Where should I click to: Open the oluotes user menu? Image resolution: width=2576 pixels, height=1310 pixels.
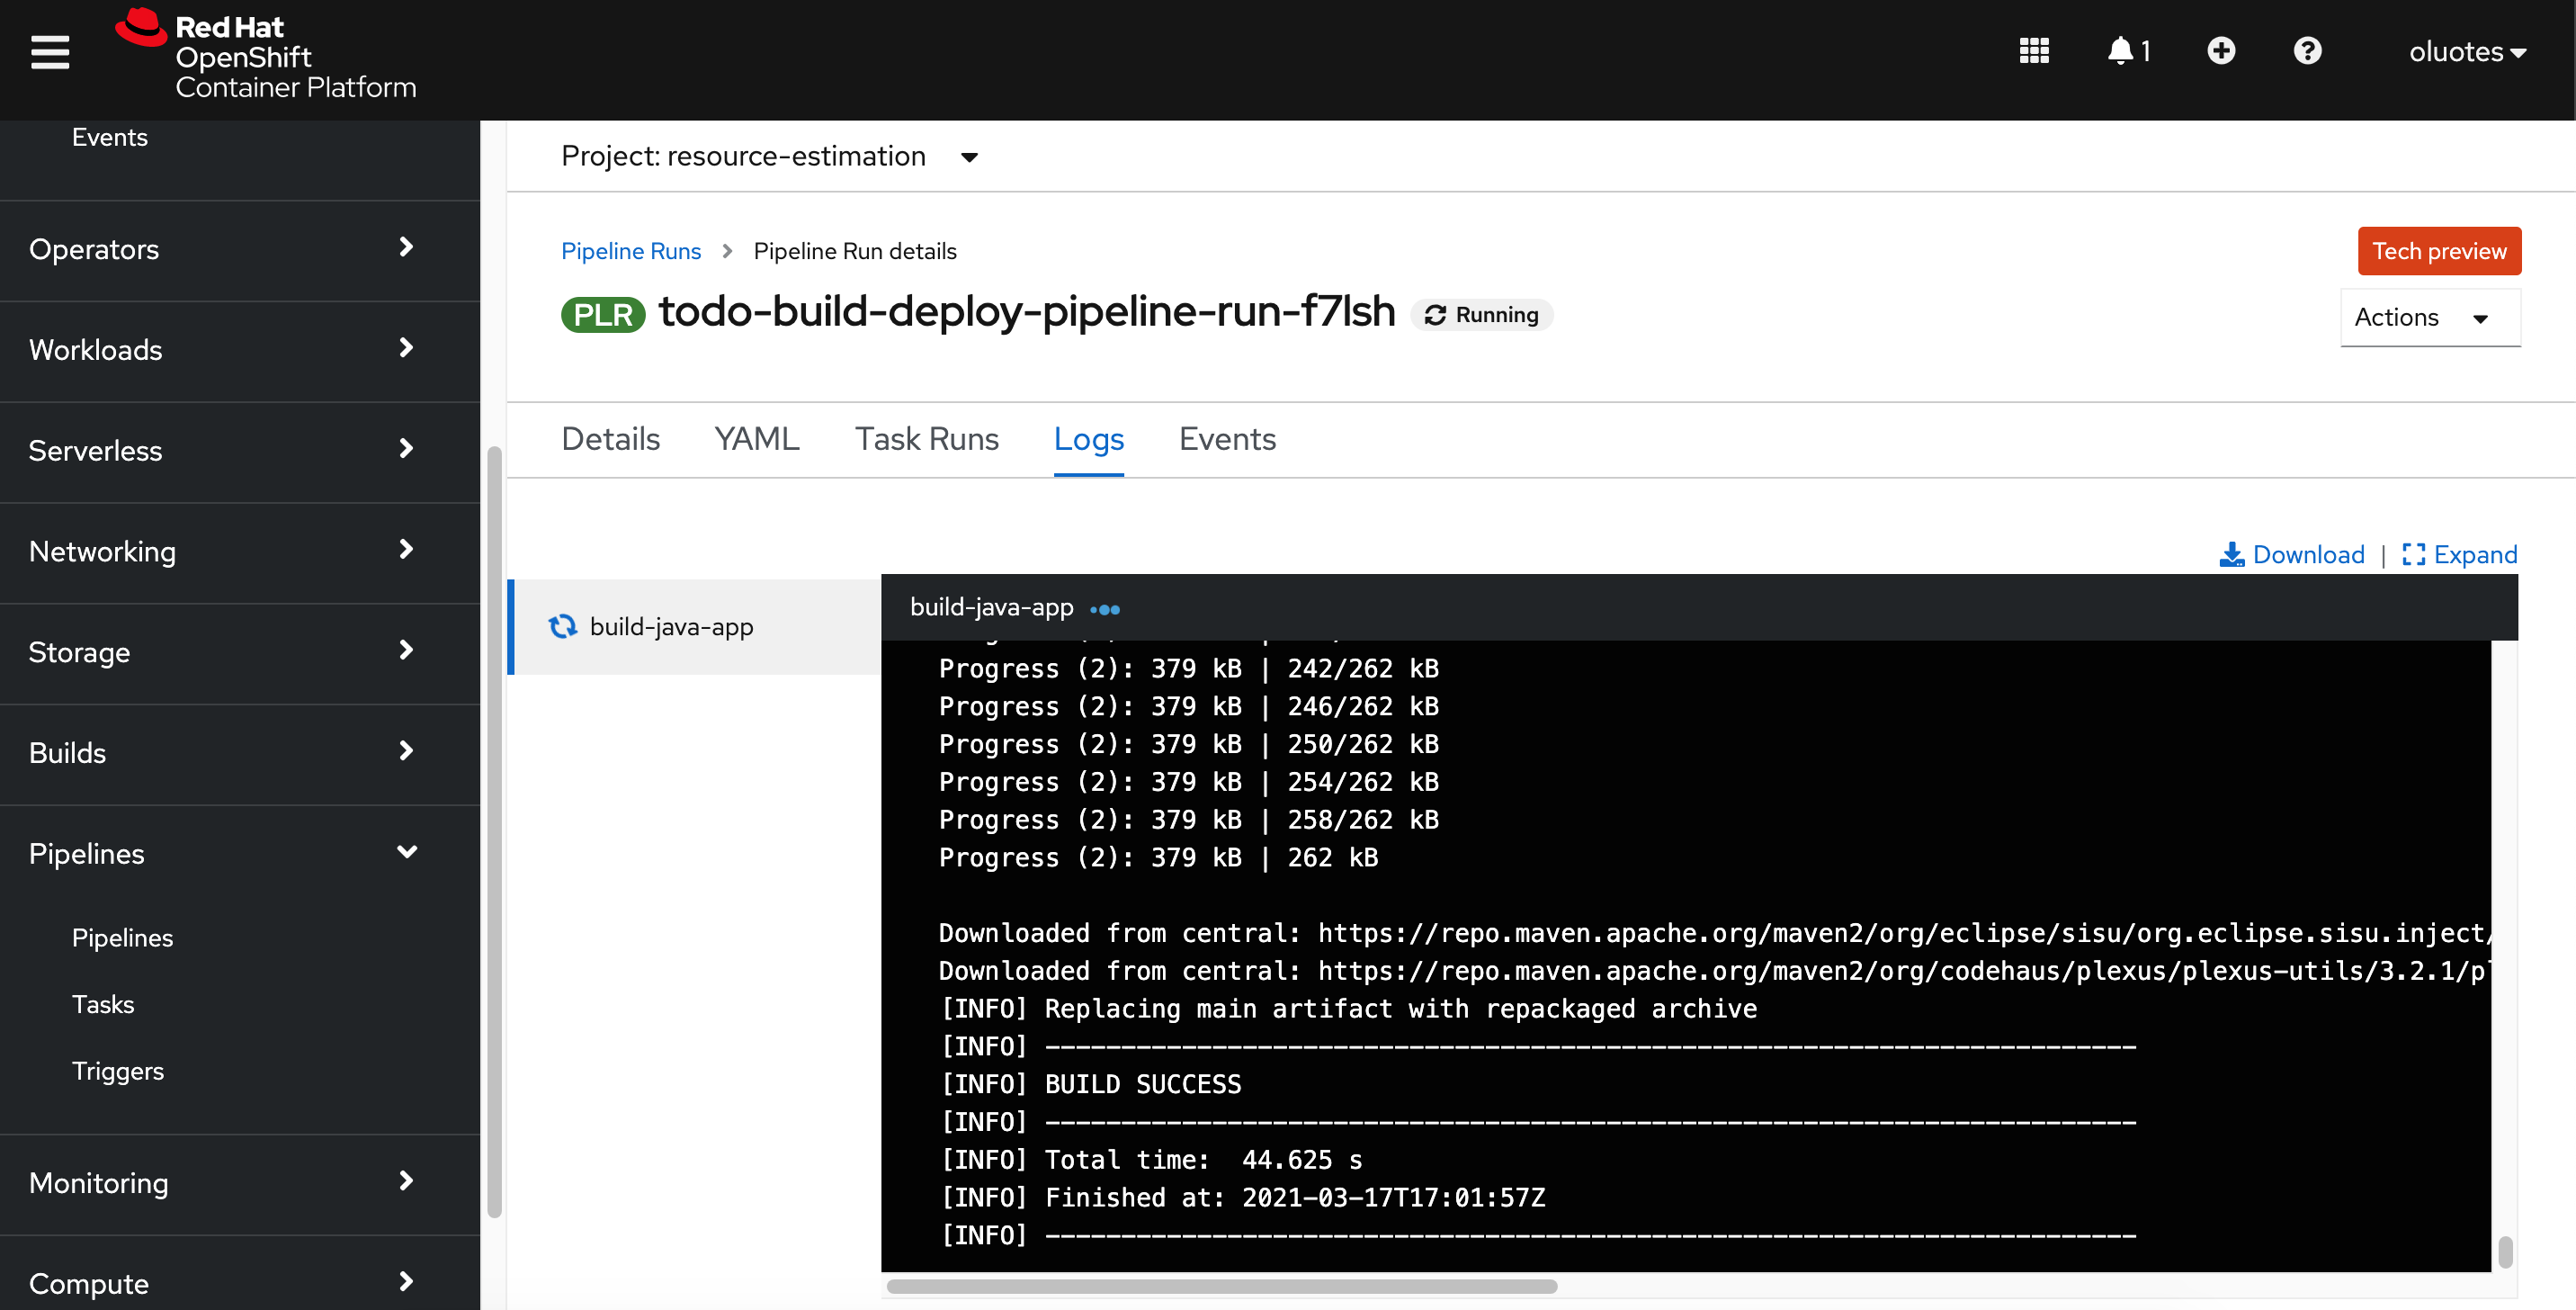2467,52
